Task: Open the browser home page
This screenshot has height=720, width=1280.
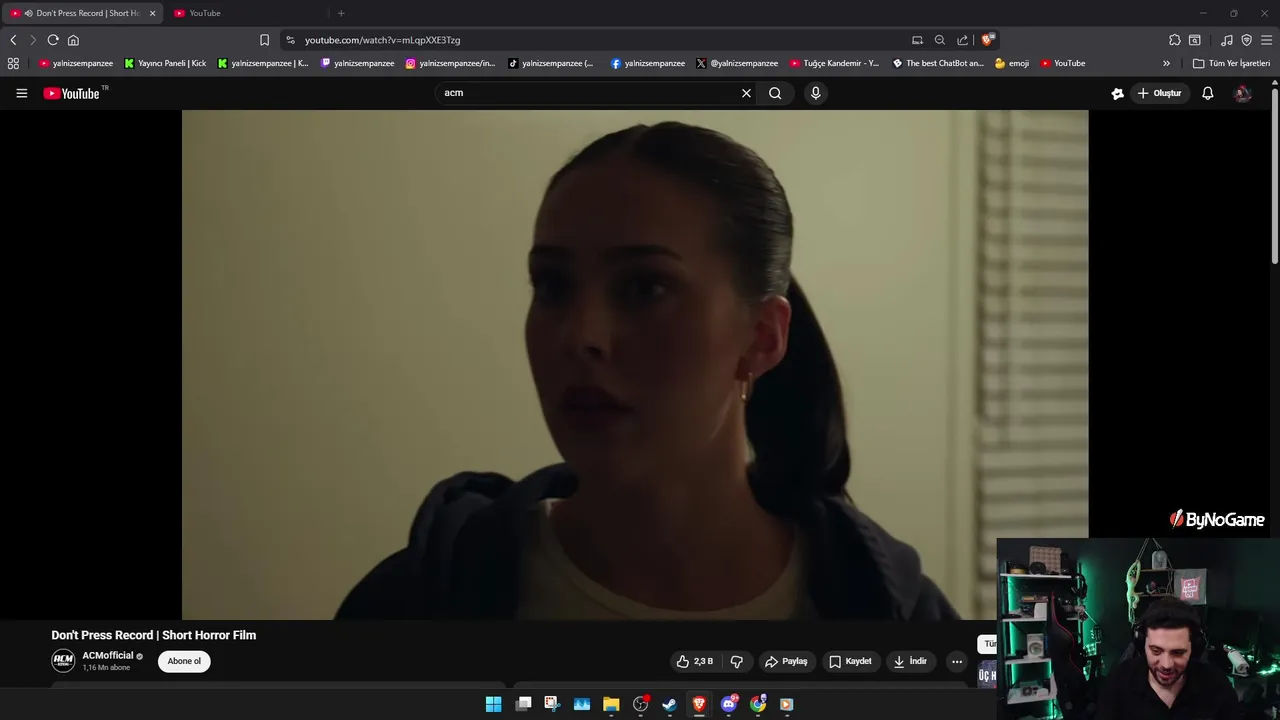Action: pyautogui.click(x=73, y=40)
